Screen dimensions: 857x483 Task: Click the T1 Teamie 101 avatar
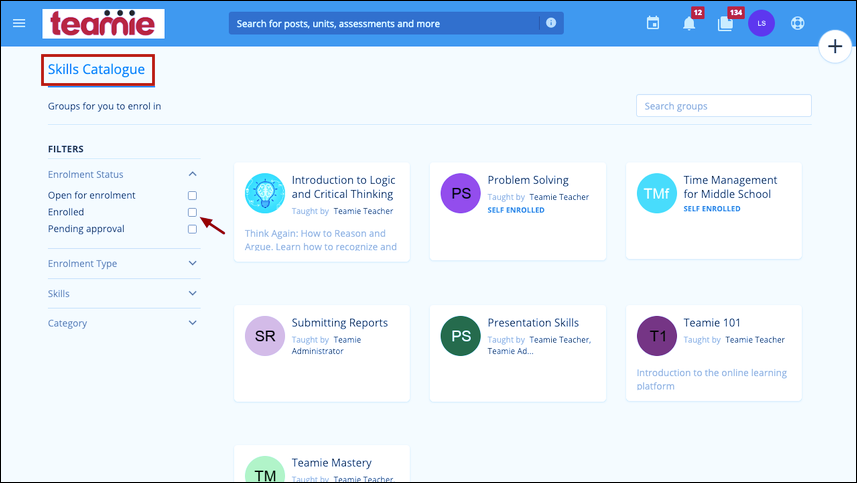656,335
